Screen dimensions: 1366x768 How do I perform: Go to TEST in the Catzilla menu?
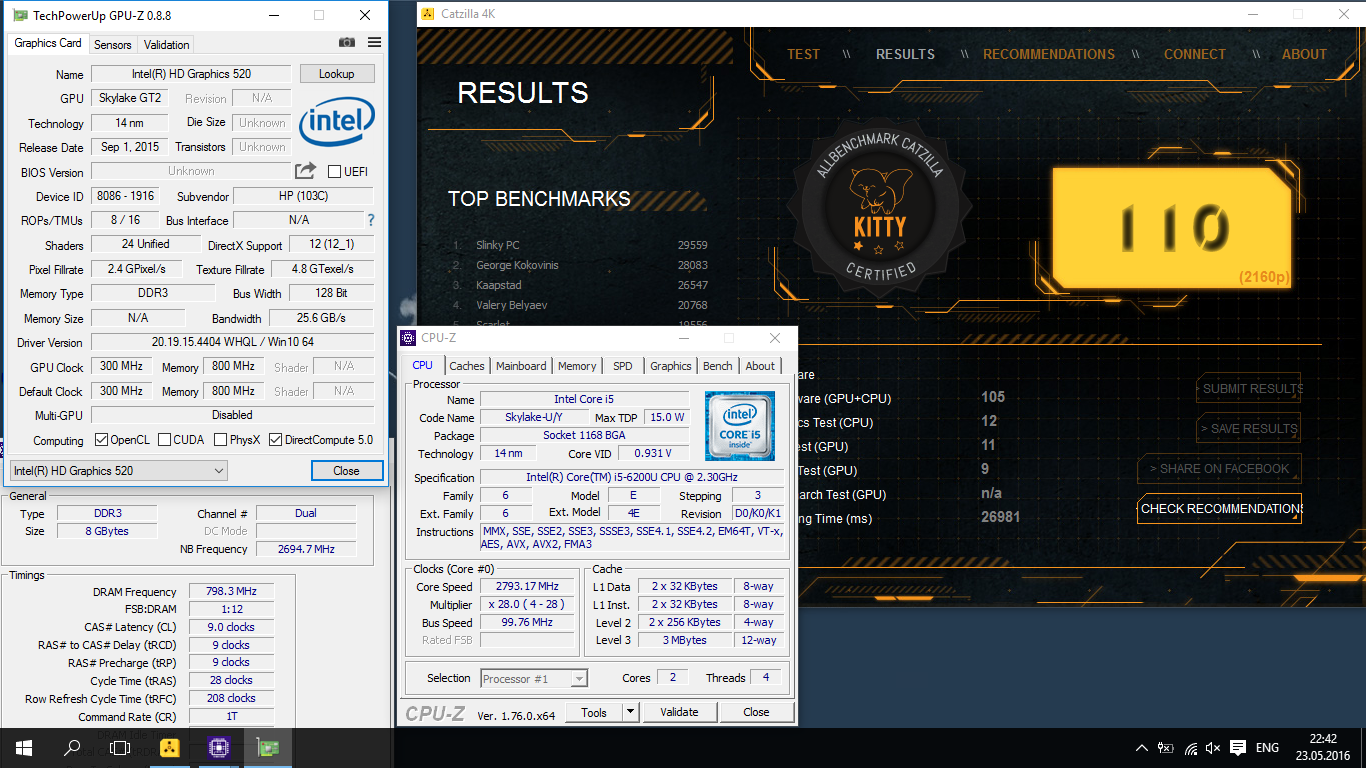pos(803,54)
